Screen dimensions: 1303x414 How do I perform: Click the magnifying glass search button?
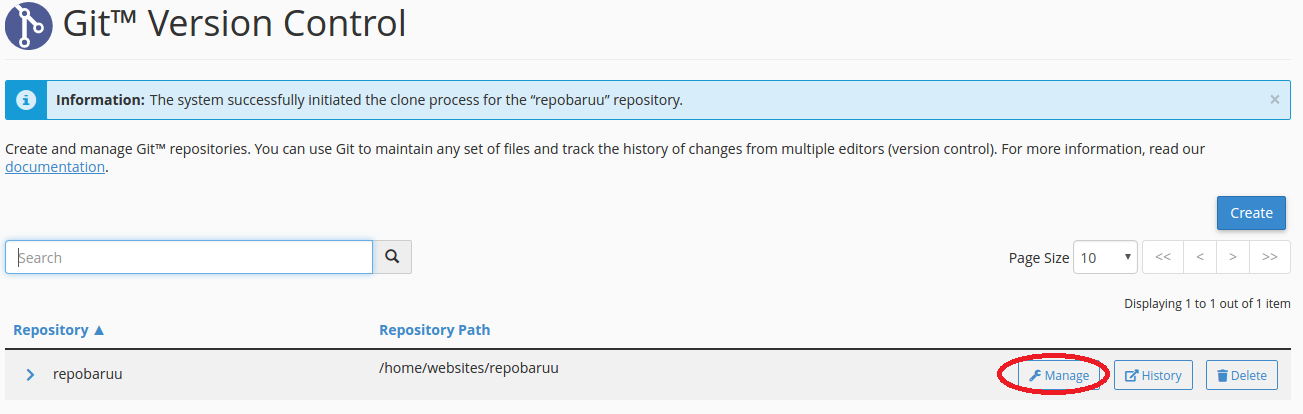[392, 257]
